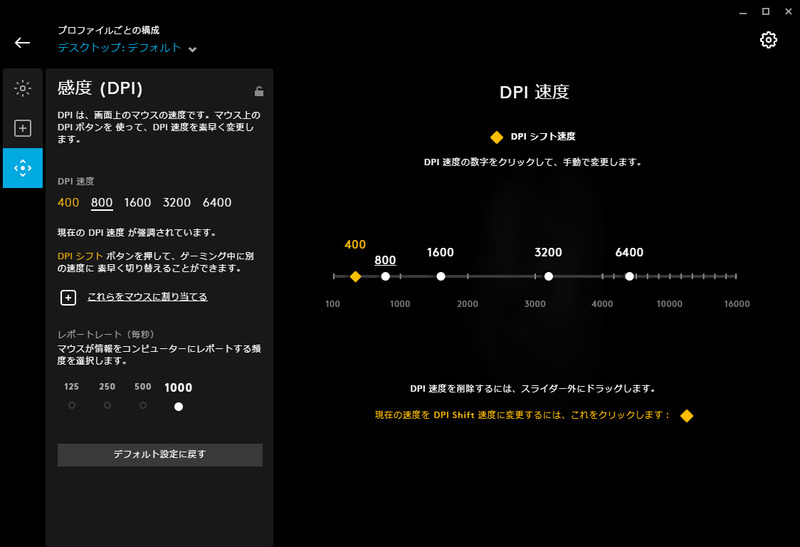Select the 400 DPI value in the list
The height and width of the screenshot is (547, 800).
68,203
